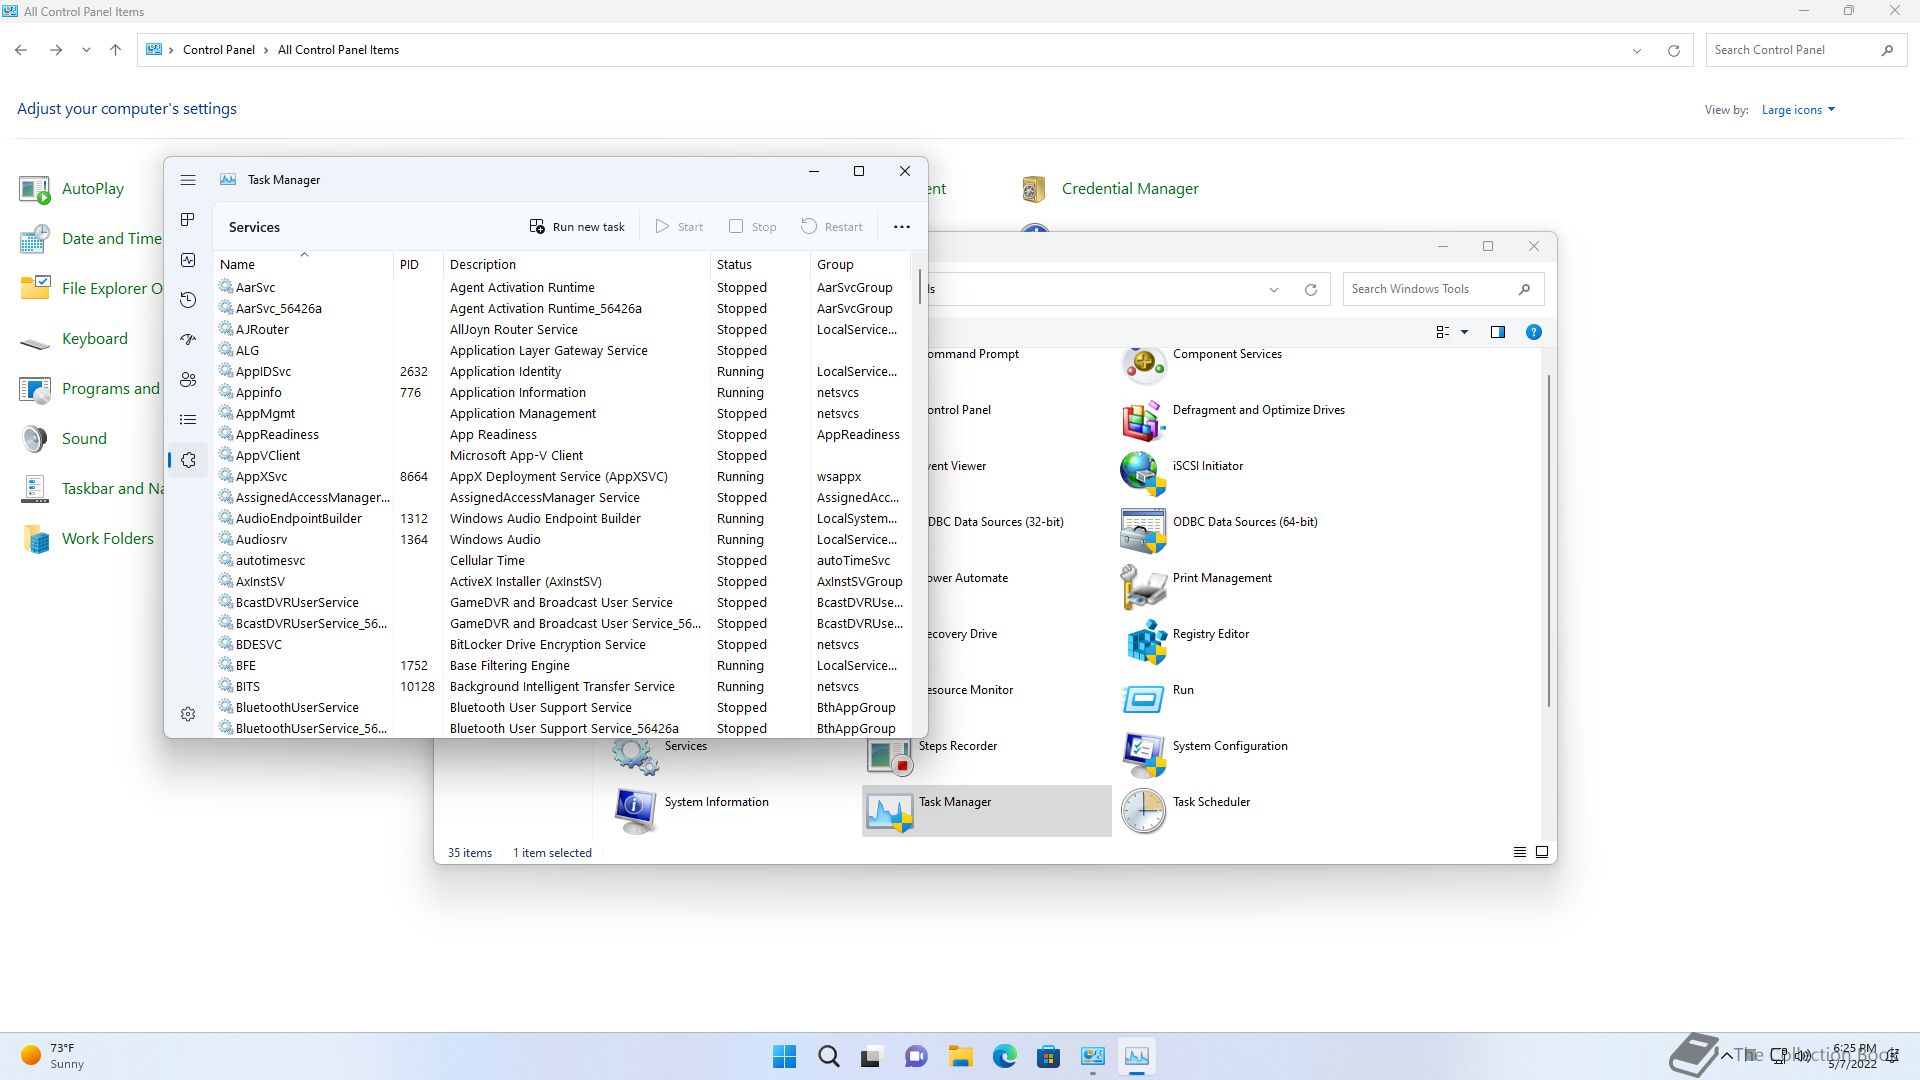Click the Start service button
1920x1080 pixels.
(679, 227)
